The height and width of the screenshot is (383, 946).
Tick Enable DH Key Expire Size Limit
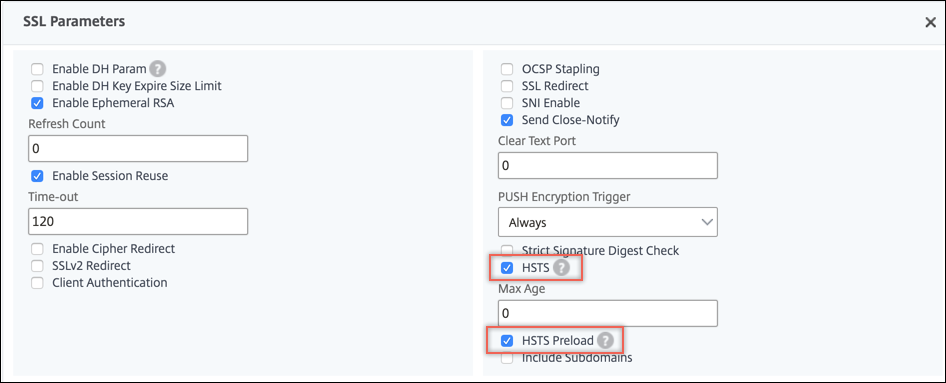[x=37, y=86]
